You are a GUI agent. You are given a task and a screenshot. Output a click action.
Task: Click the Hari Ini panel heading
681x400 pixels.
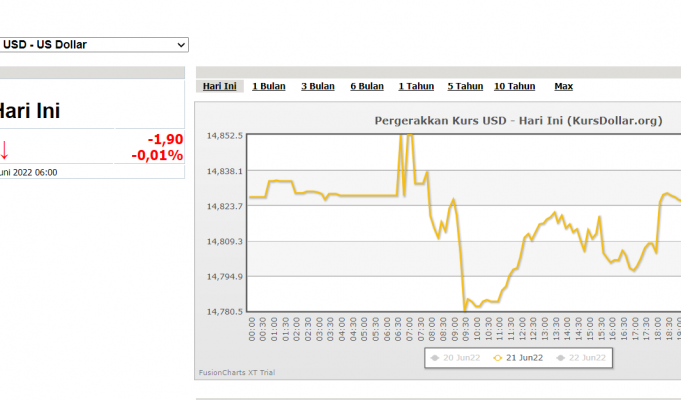30,111
